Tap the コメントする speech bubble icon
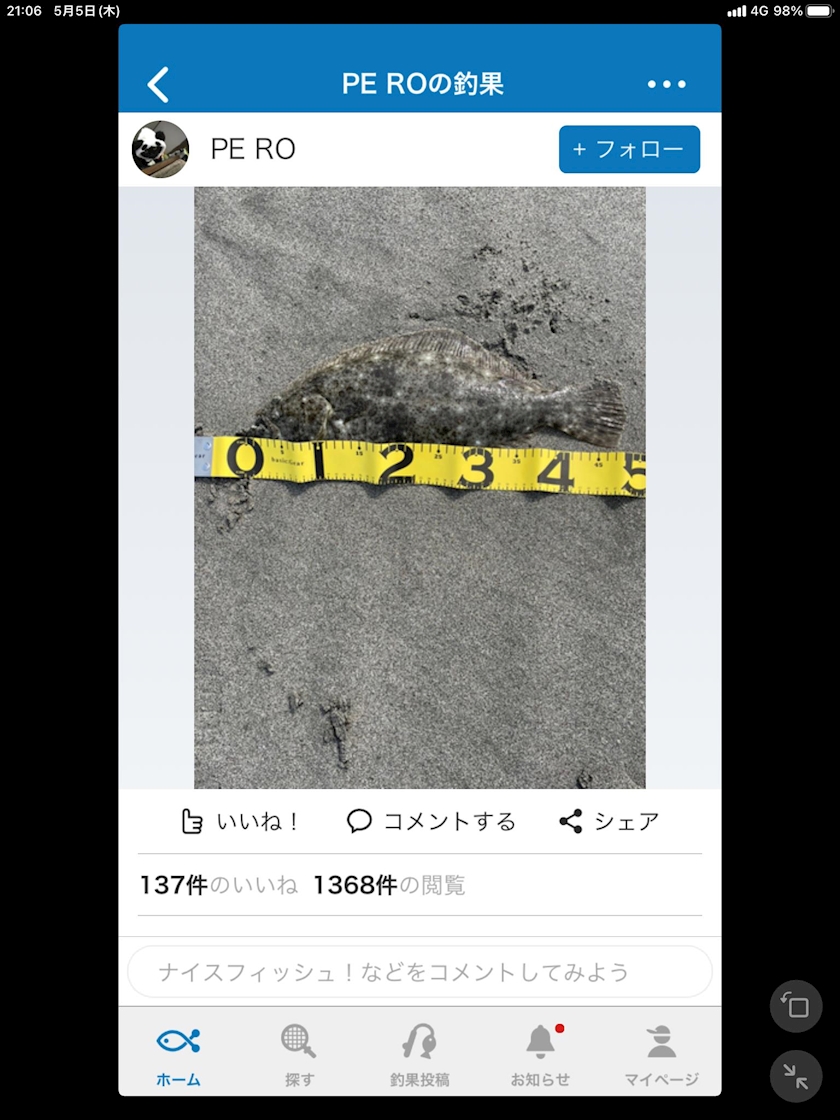This screenshot has width=840, height=1120. pyautogui.click(x=359, y=821)
